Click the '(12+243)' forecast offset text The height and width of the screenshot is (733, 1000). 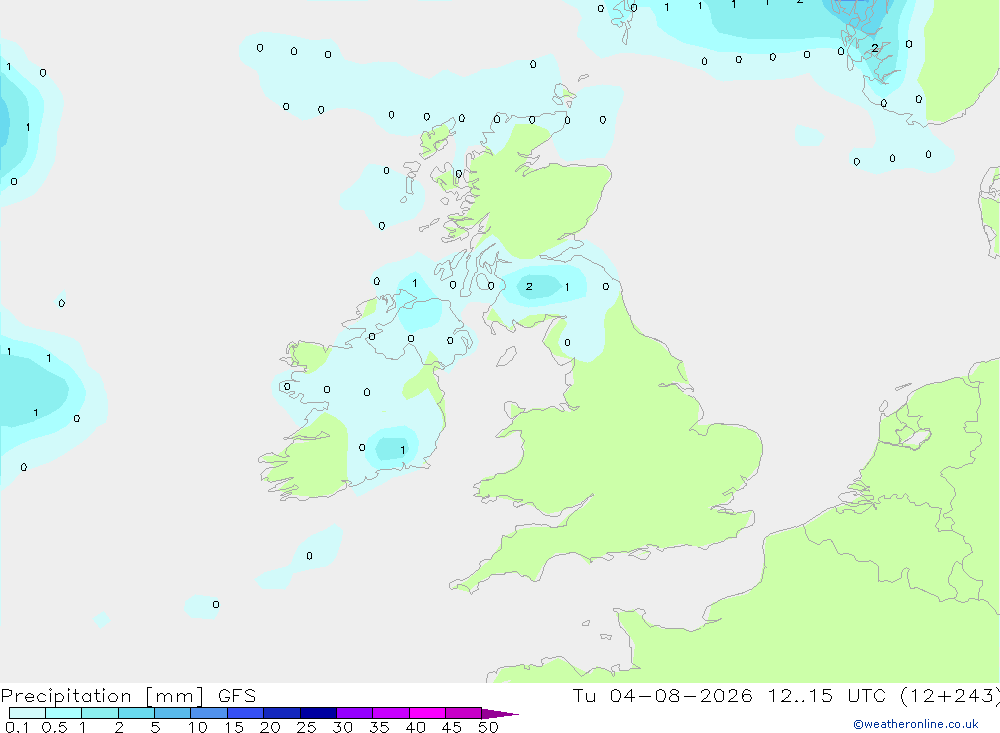click(x=950, y=696)
